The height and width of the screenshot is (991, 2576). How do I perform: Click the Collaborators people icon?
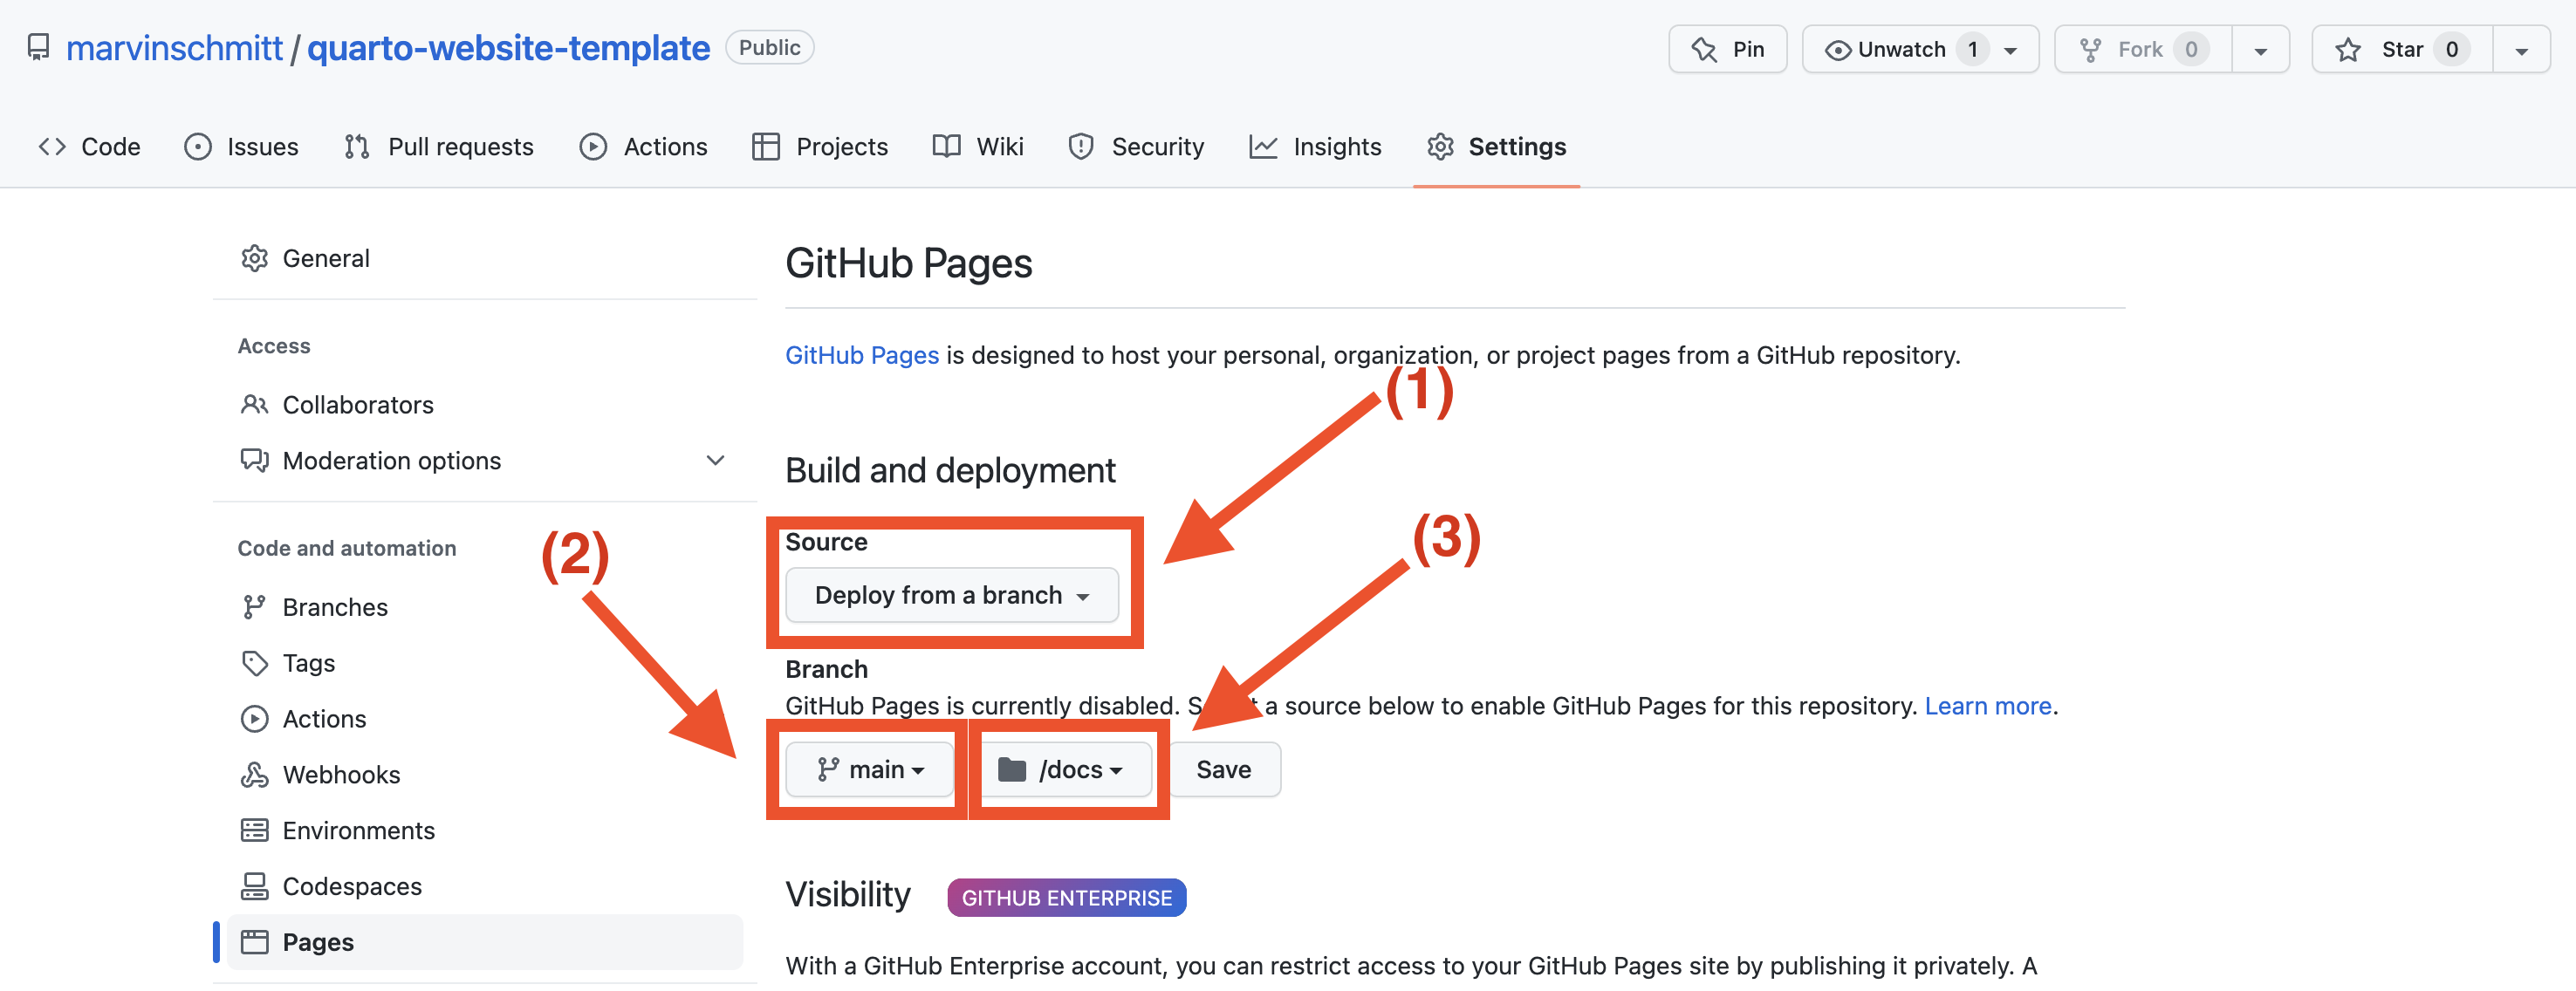[x=254, y=404]
